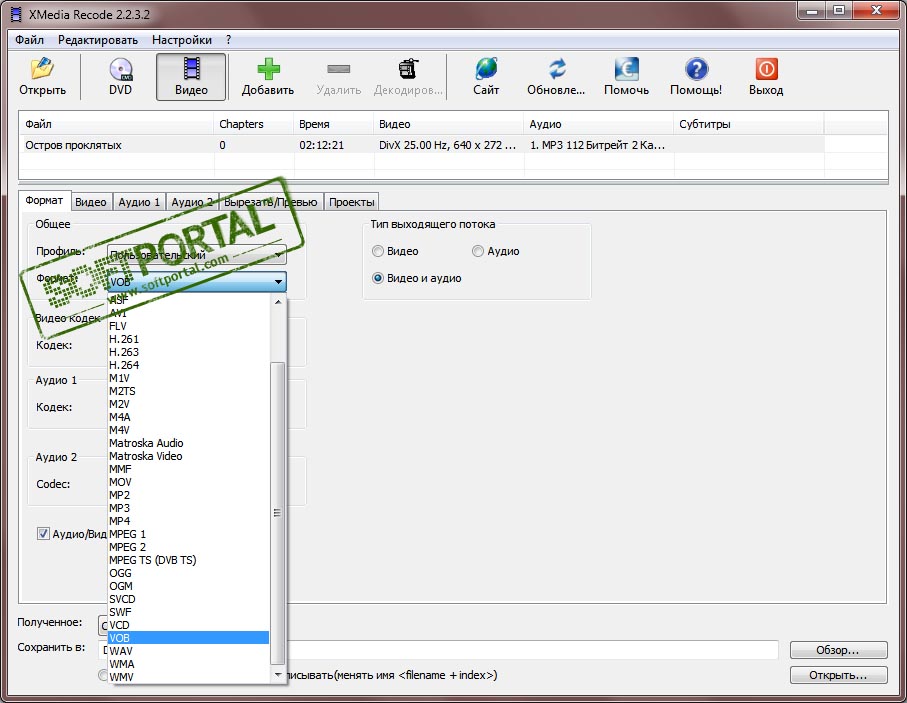Select the Аудио output stream radio button

click(x=478, y=251)
